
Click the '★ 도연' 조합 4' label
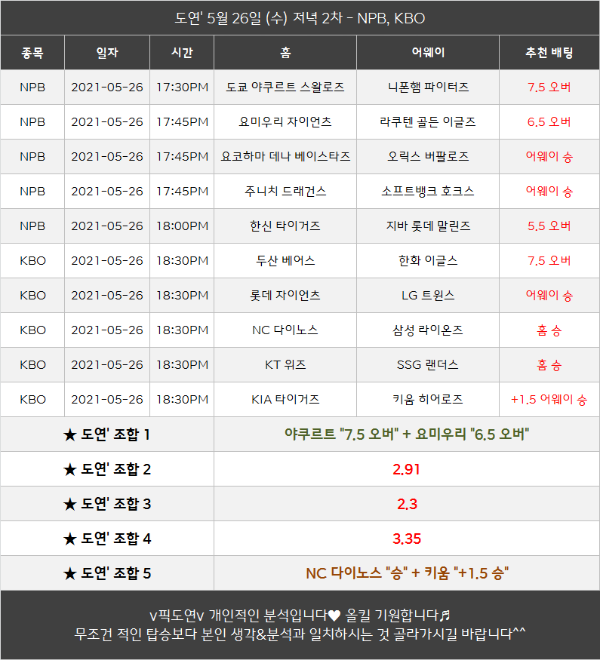click(x=107, y=538)
